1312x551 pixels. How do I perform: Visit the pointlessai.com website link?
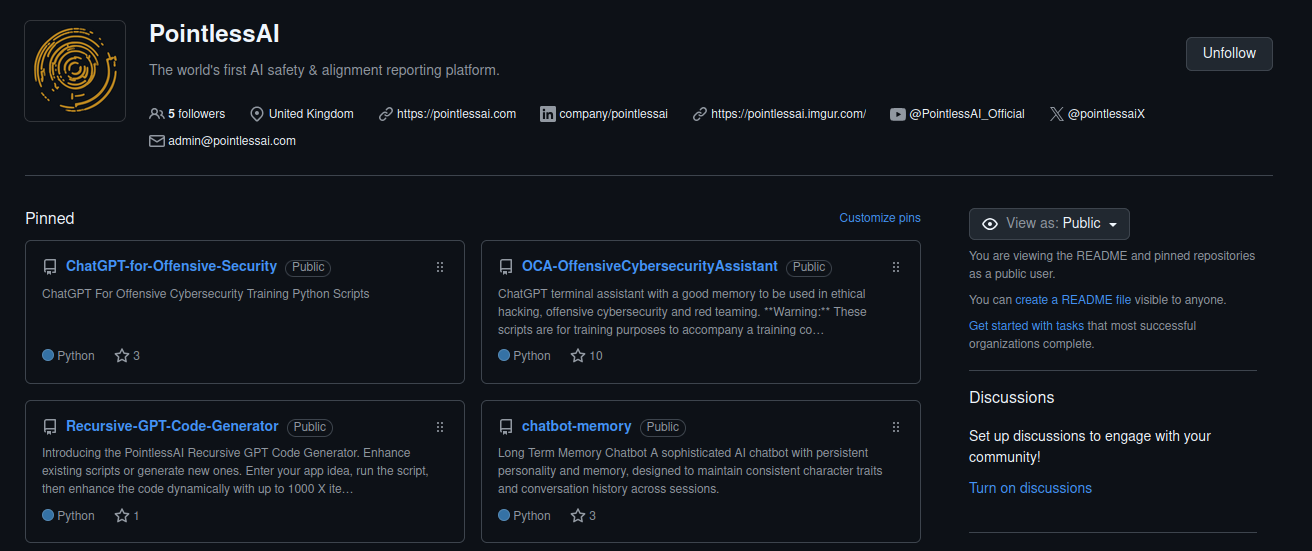pos(456,114)
